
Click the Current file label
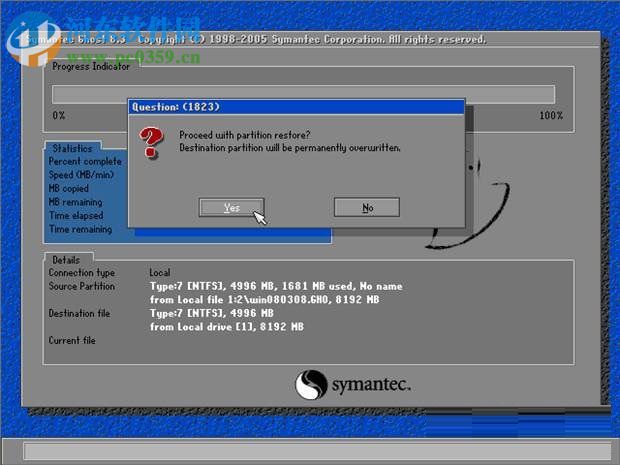[x=72, y=340]
